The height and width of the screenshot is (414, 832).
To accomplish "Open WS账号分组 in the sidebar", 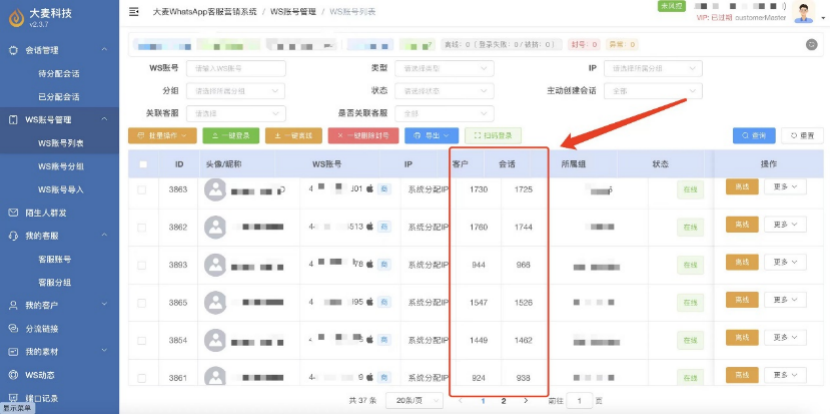I will coord(60,166).
